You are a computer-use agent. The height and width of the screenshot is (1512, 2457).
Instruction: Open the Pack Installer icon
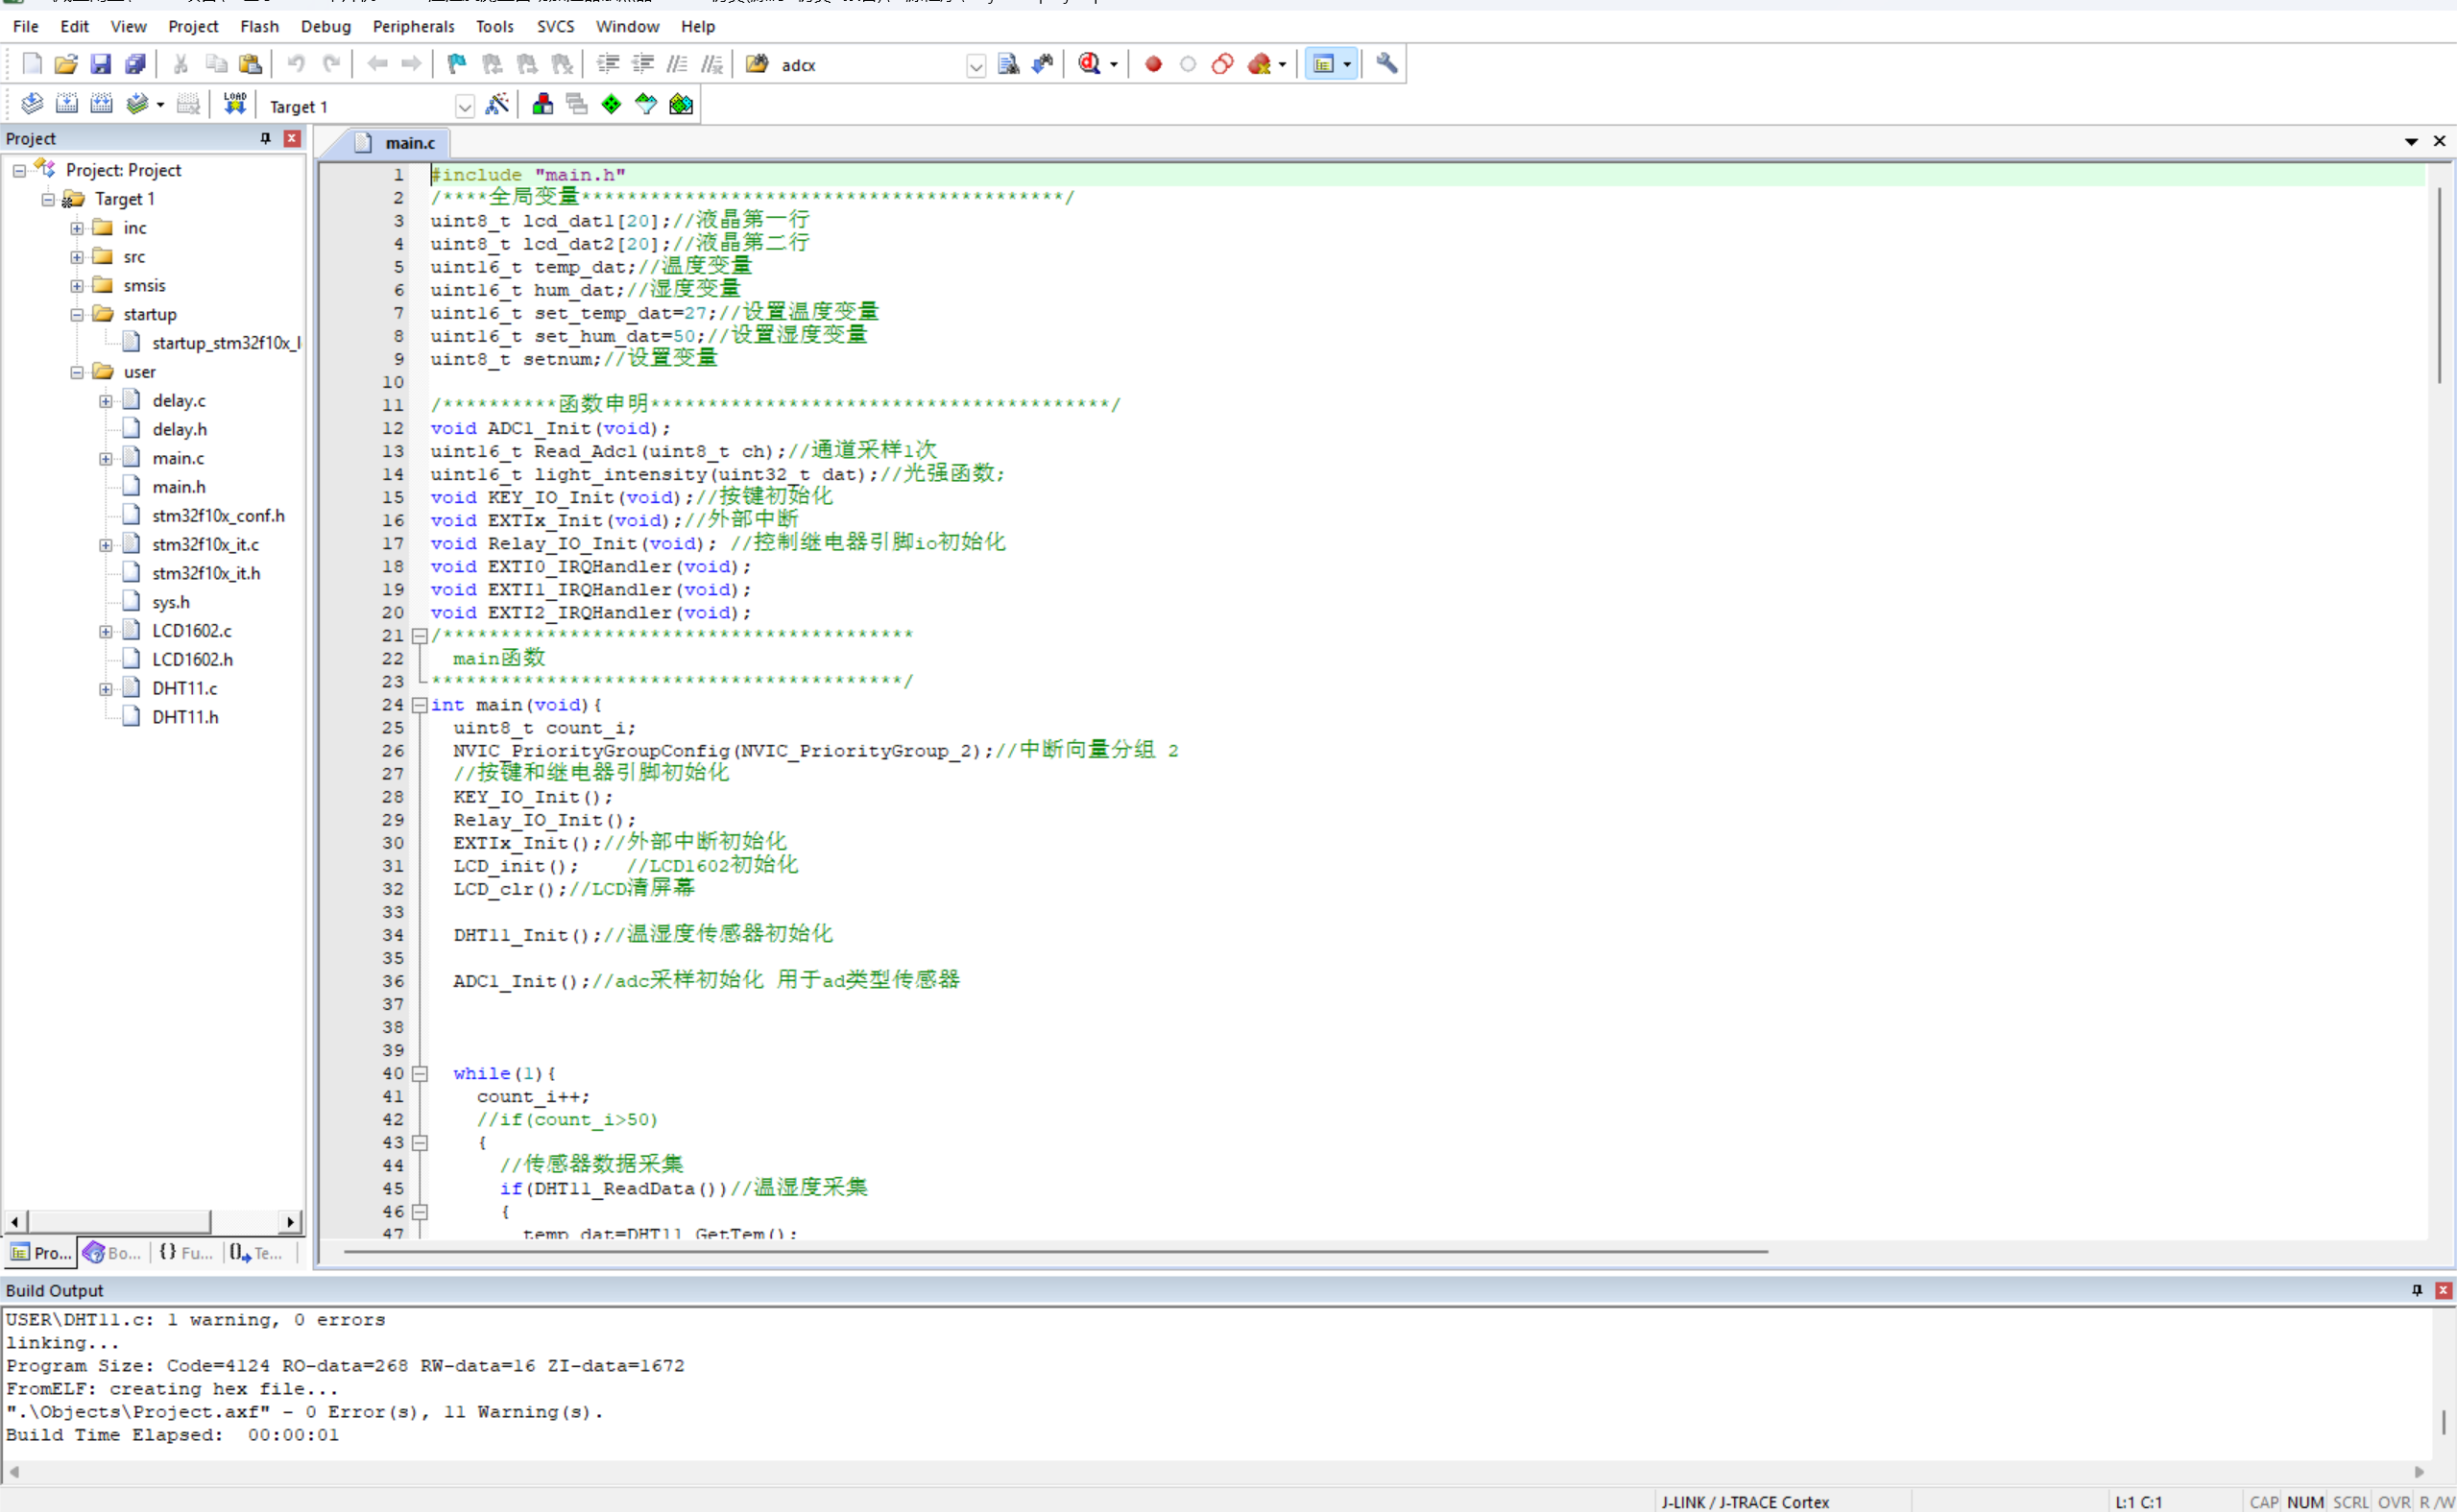[681, 104]
